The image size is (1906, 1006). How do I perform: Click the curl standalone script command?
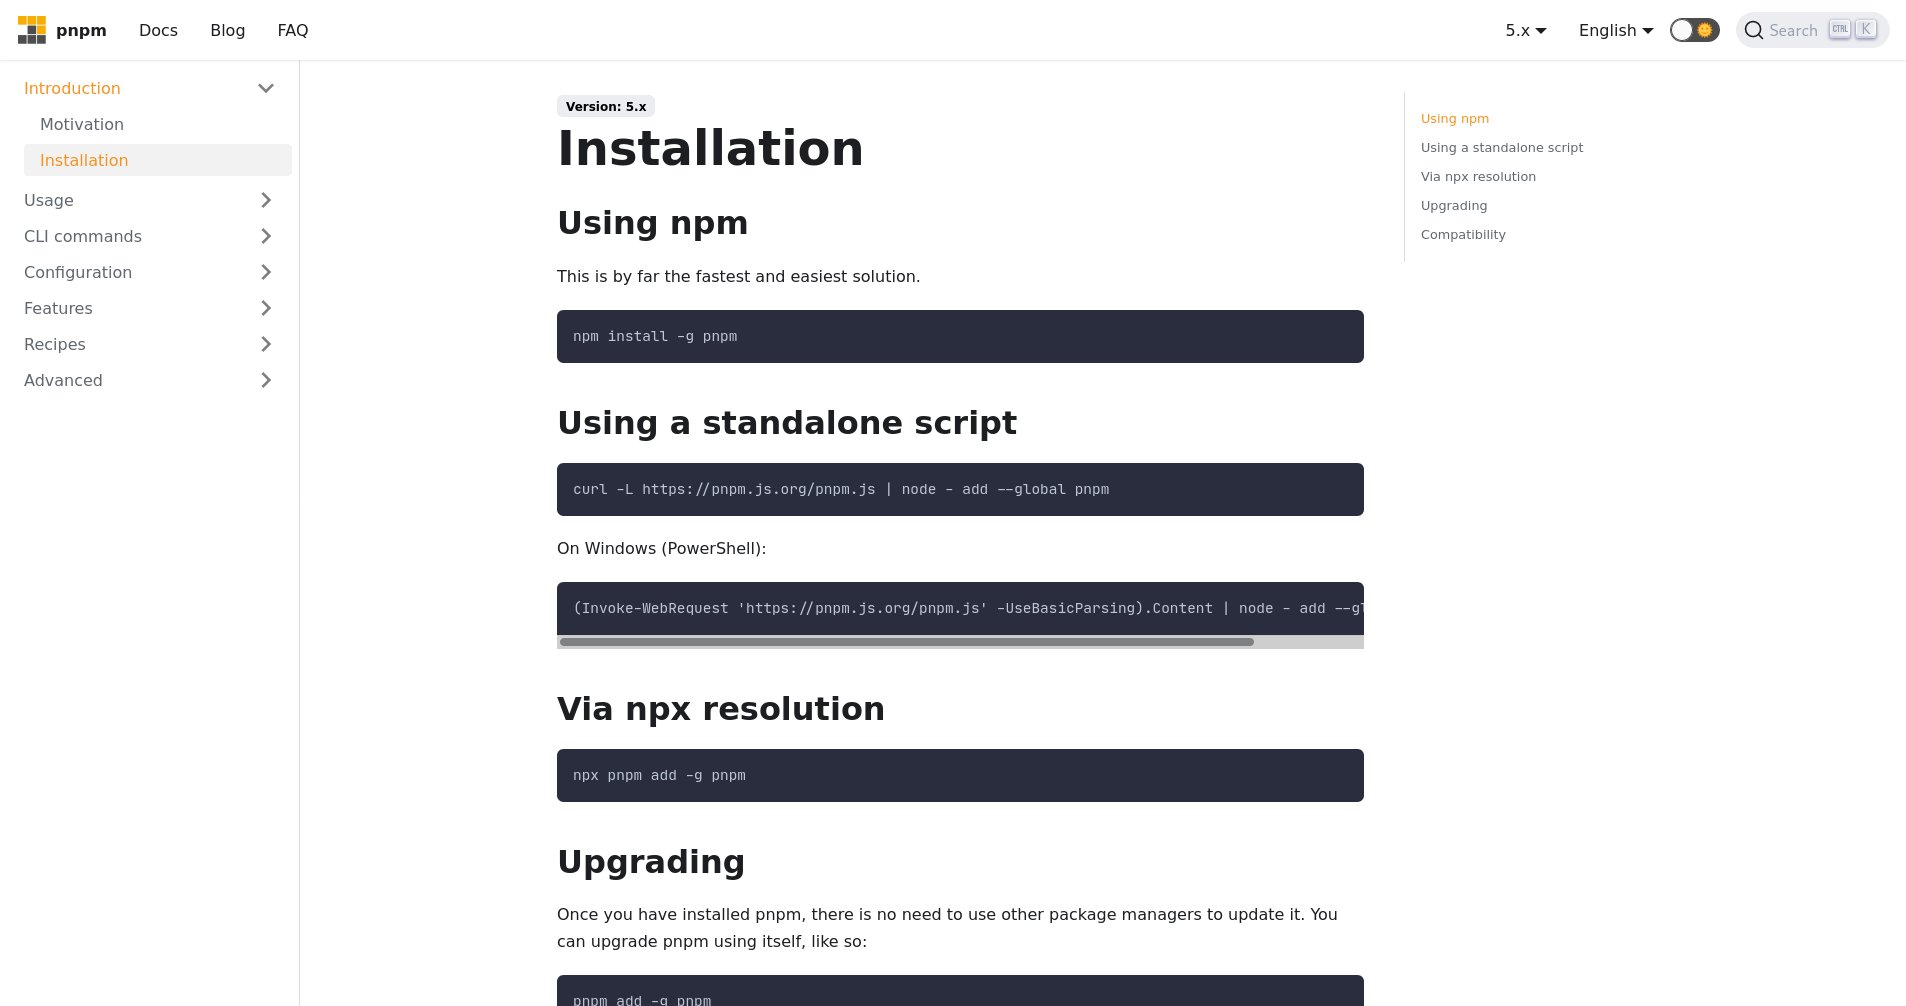click(841, 489)
